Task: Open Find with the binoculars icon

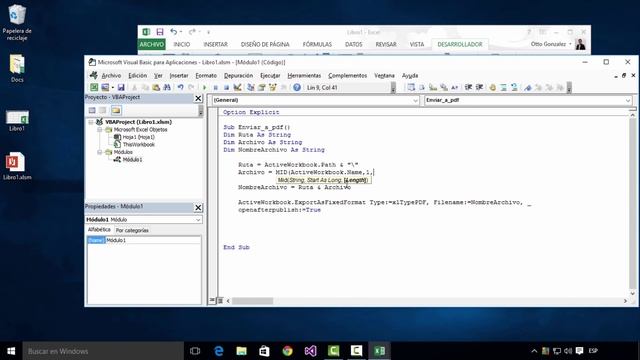Action: pyautogui.click(x=167, y=87)
